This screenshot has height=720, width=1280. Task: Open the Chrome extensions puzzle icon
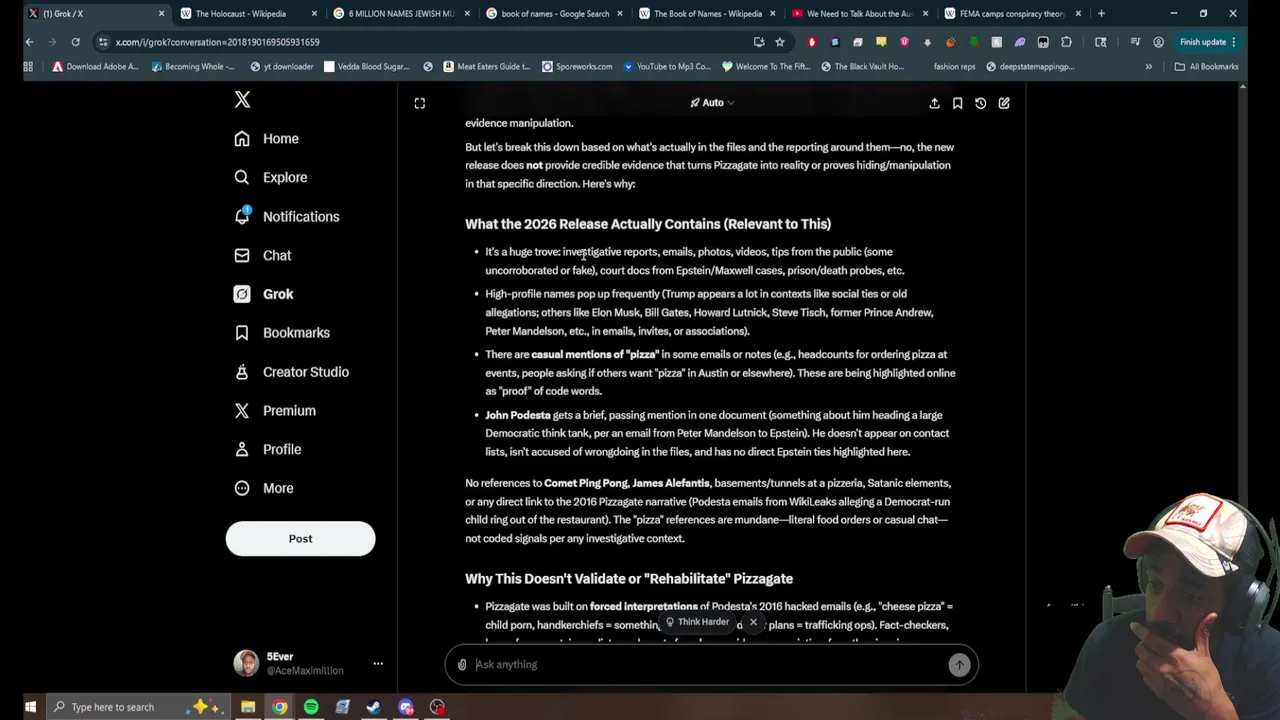pos(1066,42)
